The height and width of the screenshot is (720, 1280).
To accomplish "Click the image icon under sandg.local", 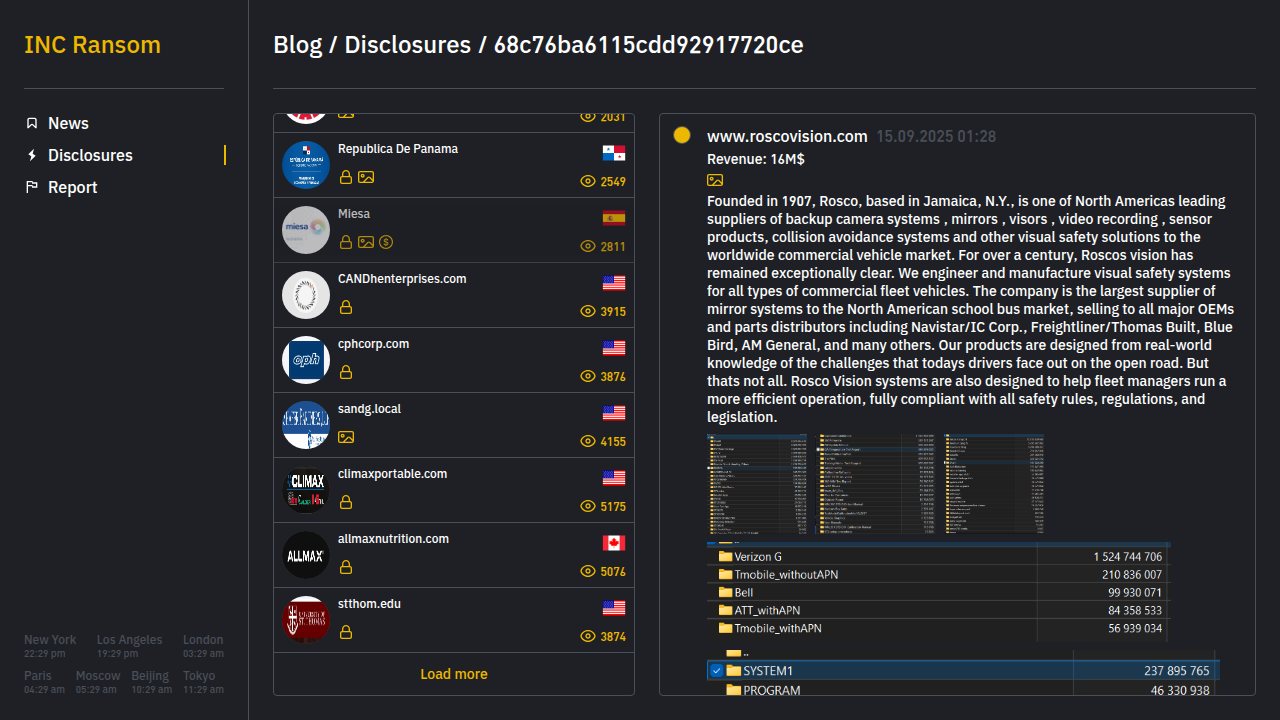I will [x=346, y=437].
